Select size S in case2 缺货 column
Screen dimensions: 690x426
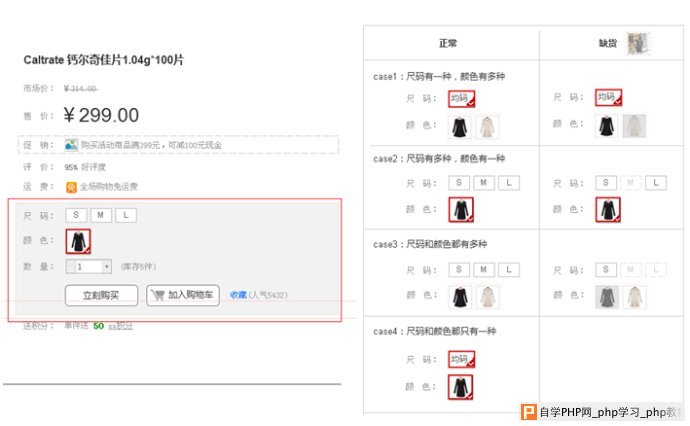click(x=606, y=183)
